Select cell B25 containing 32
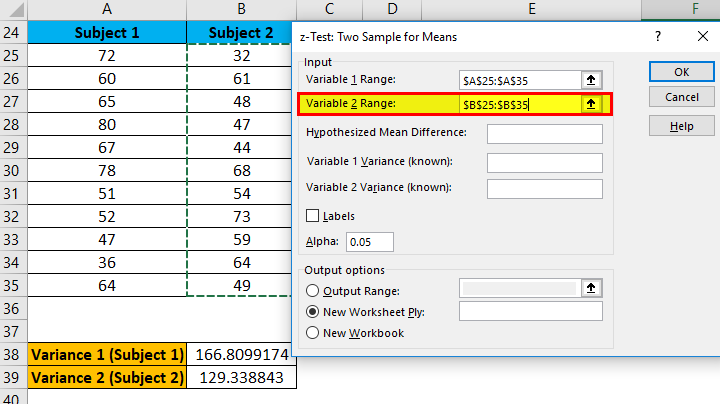The width and height of the screenshot is (720, 404). click(x=239, y=56)
